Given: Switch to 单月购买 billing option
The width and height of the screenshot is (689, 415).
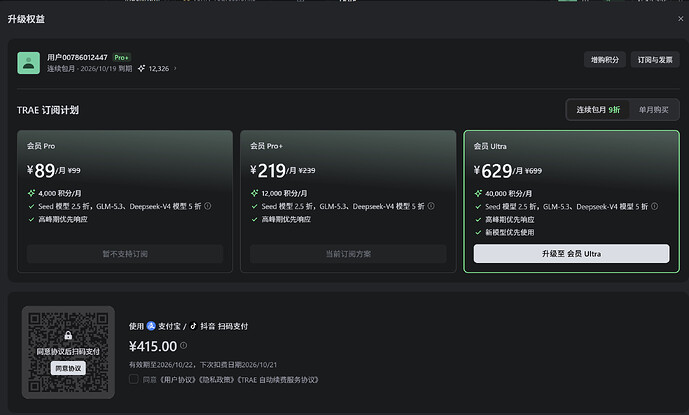Looking at the screenshot, I should pyautogui.click(x=653, y=109).
